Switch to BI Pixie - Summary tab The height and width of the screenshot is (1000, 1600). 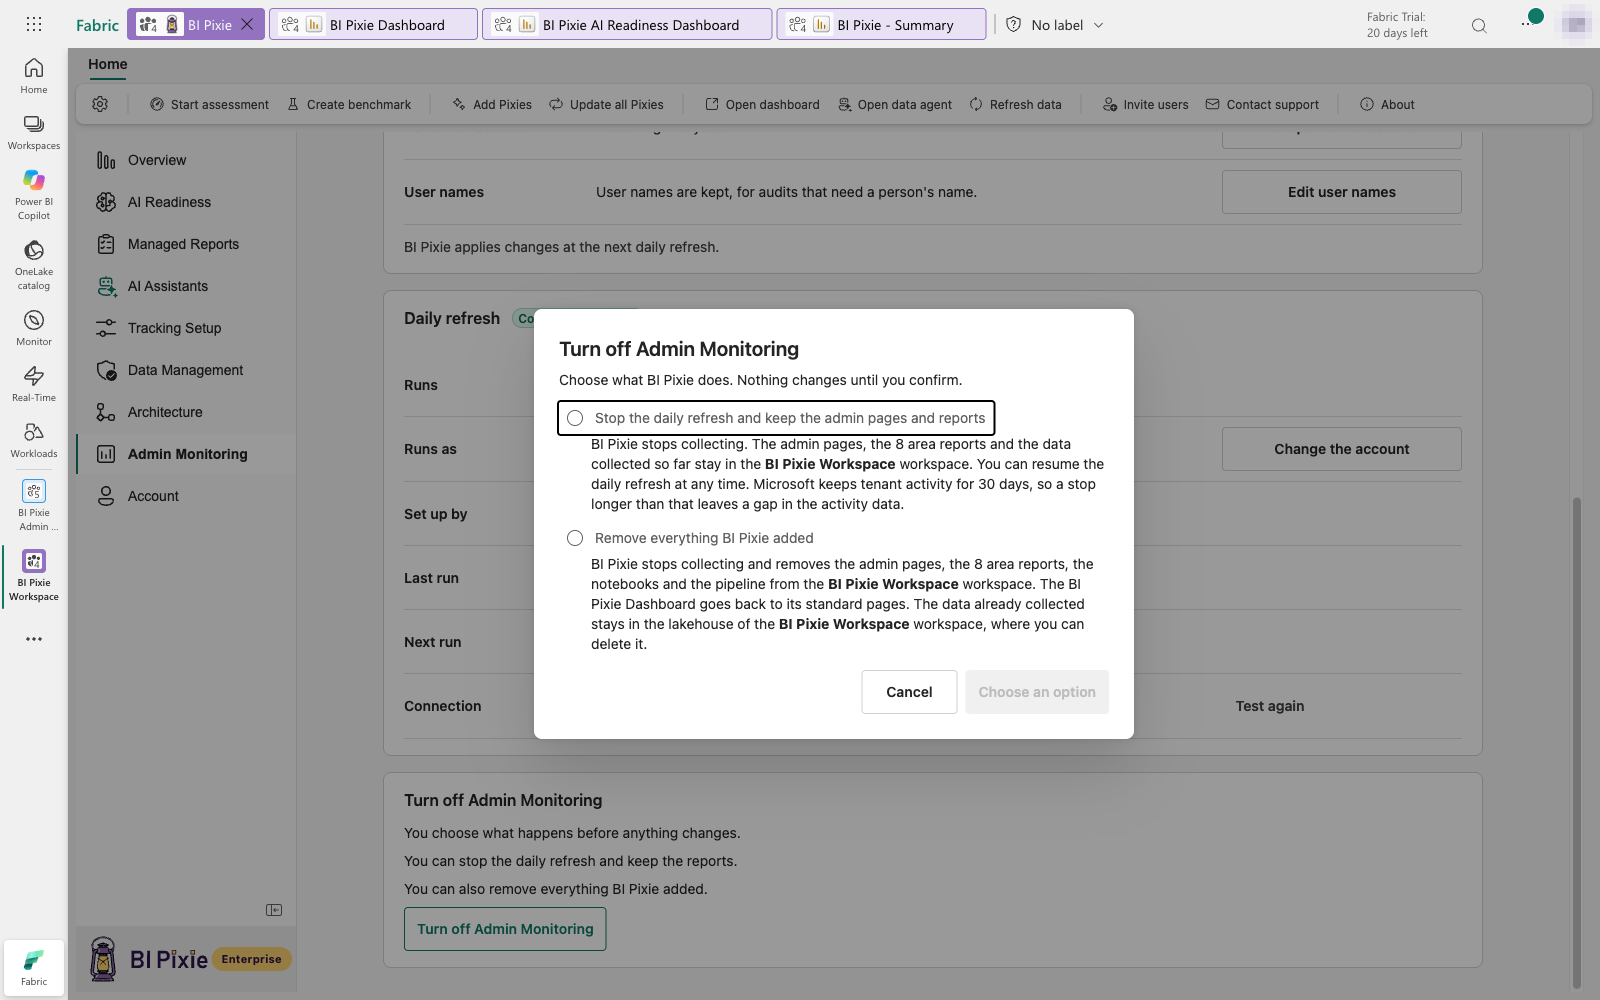coord(881,24)
